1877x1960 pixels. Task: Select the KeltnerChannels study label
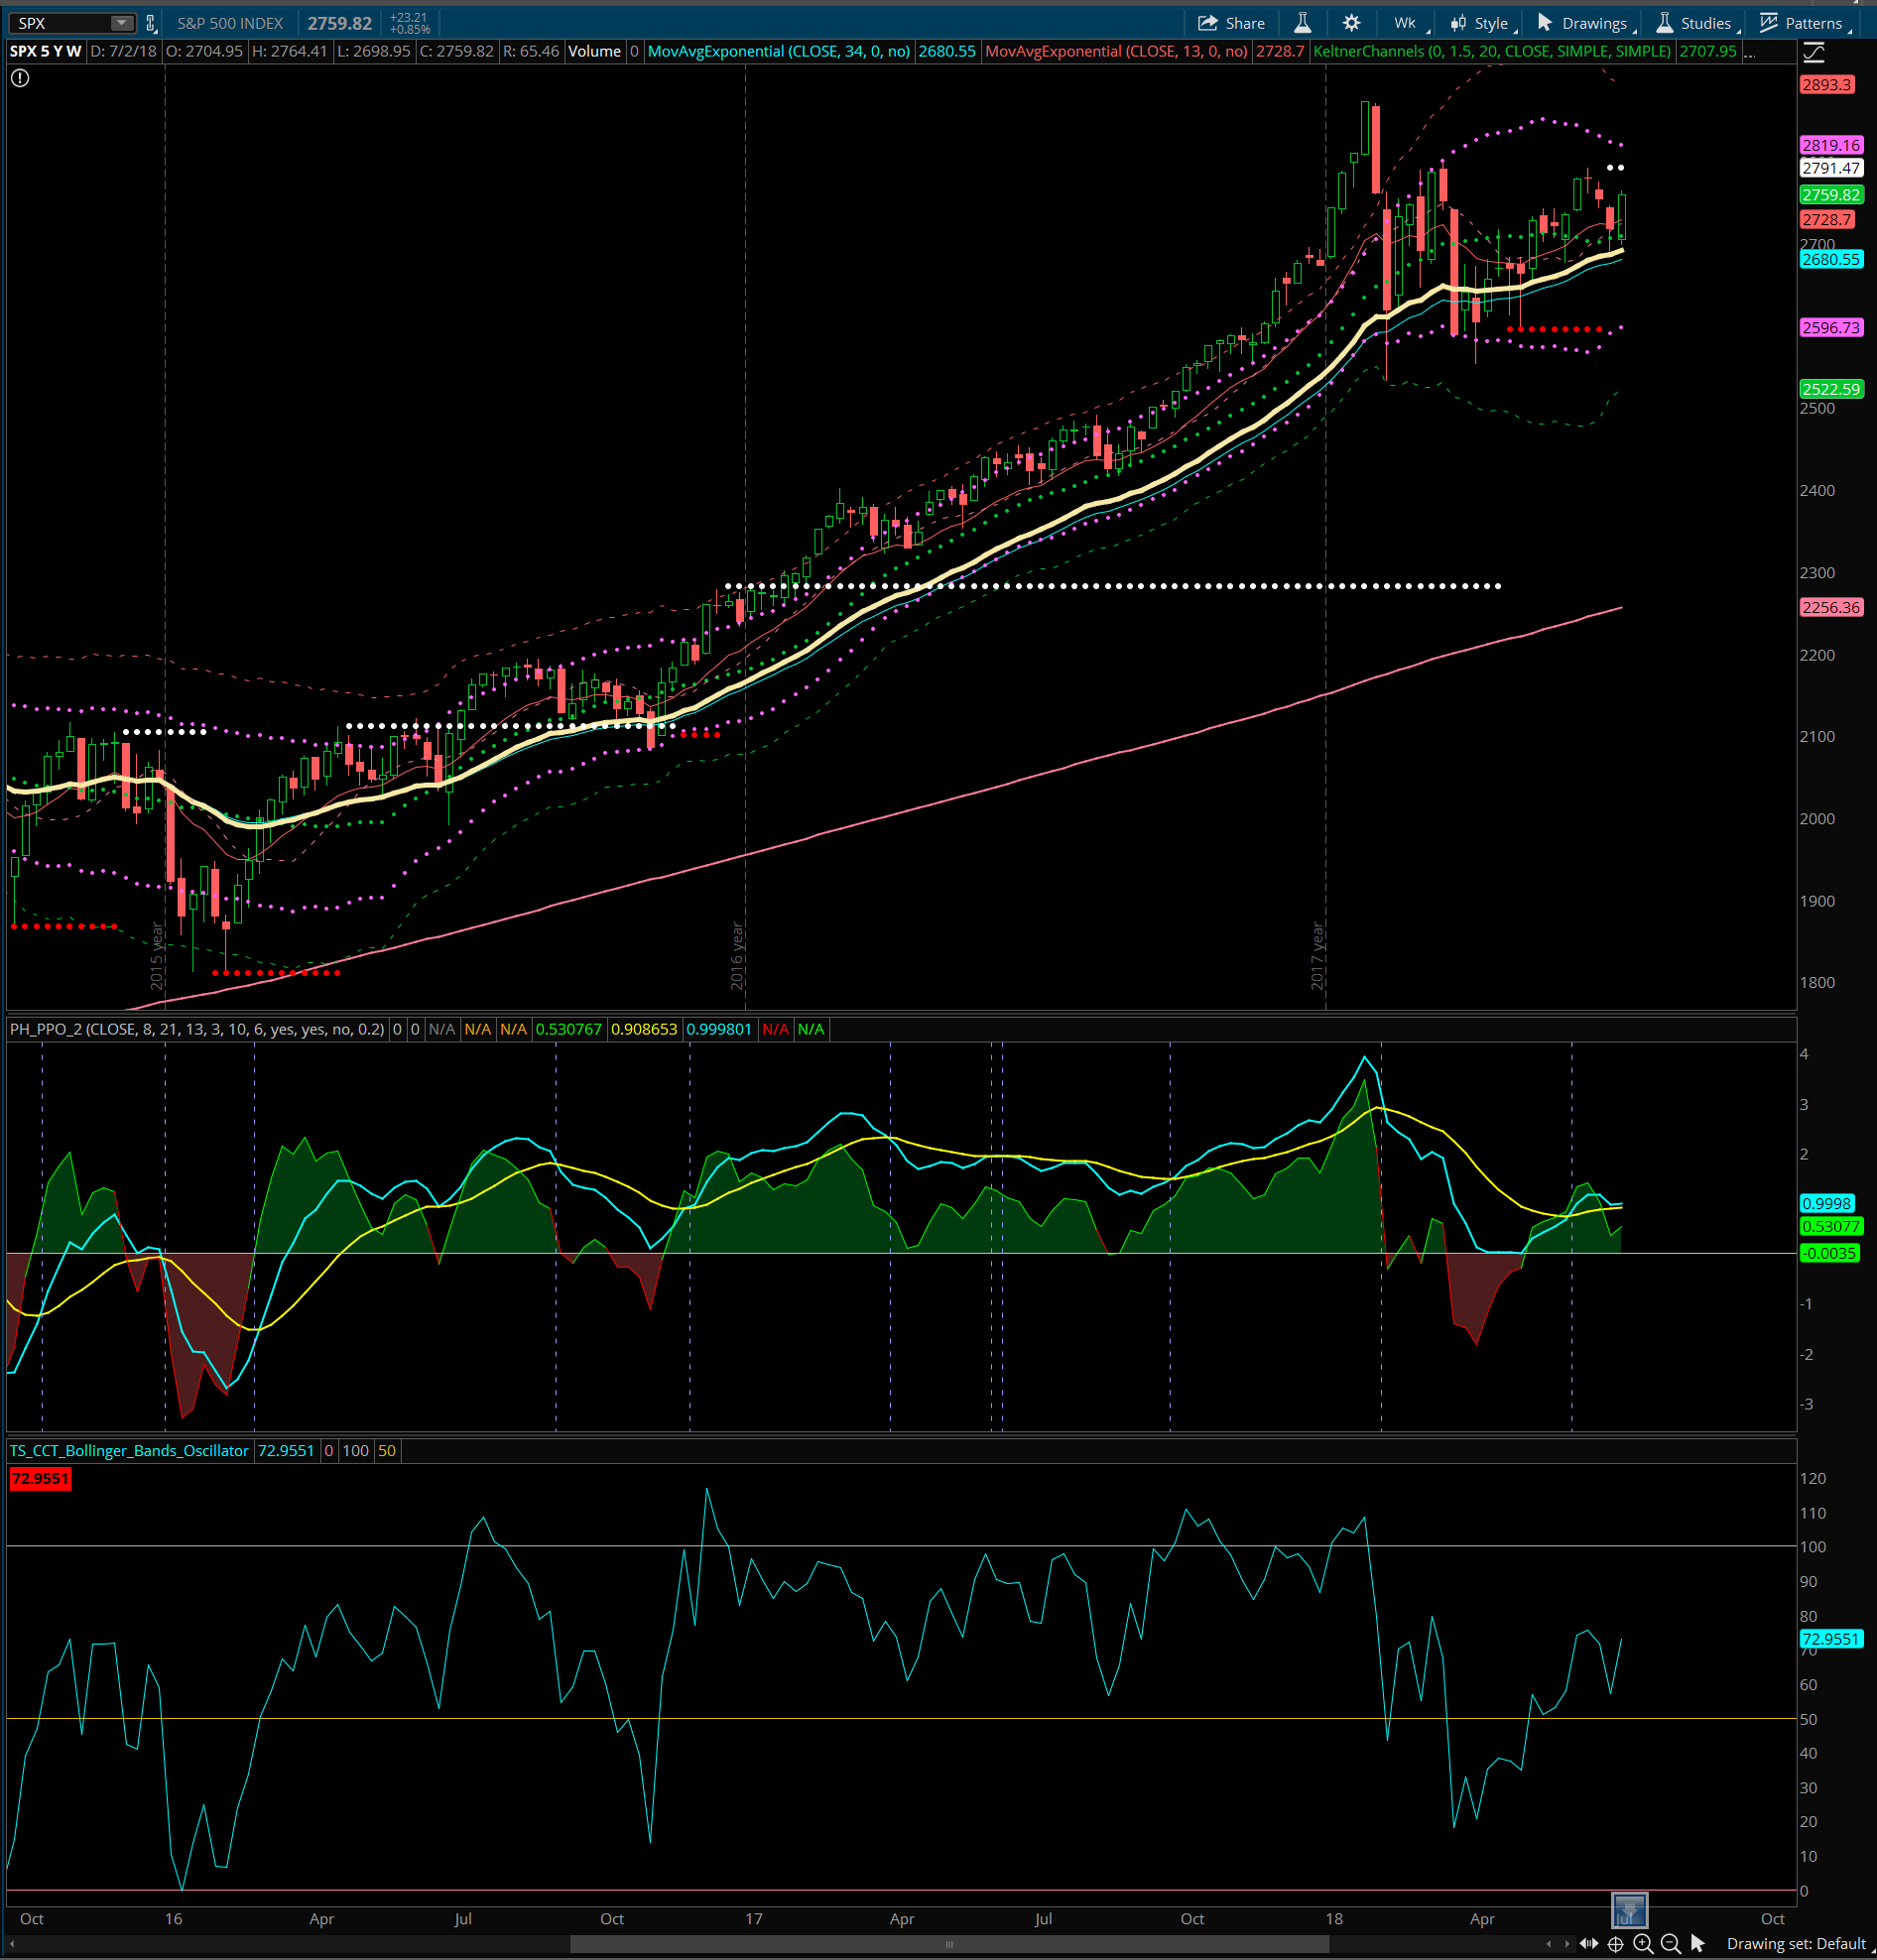click(x=1492, y=51)
